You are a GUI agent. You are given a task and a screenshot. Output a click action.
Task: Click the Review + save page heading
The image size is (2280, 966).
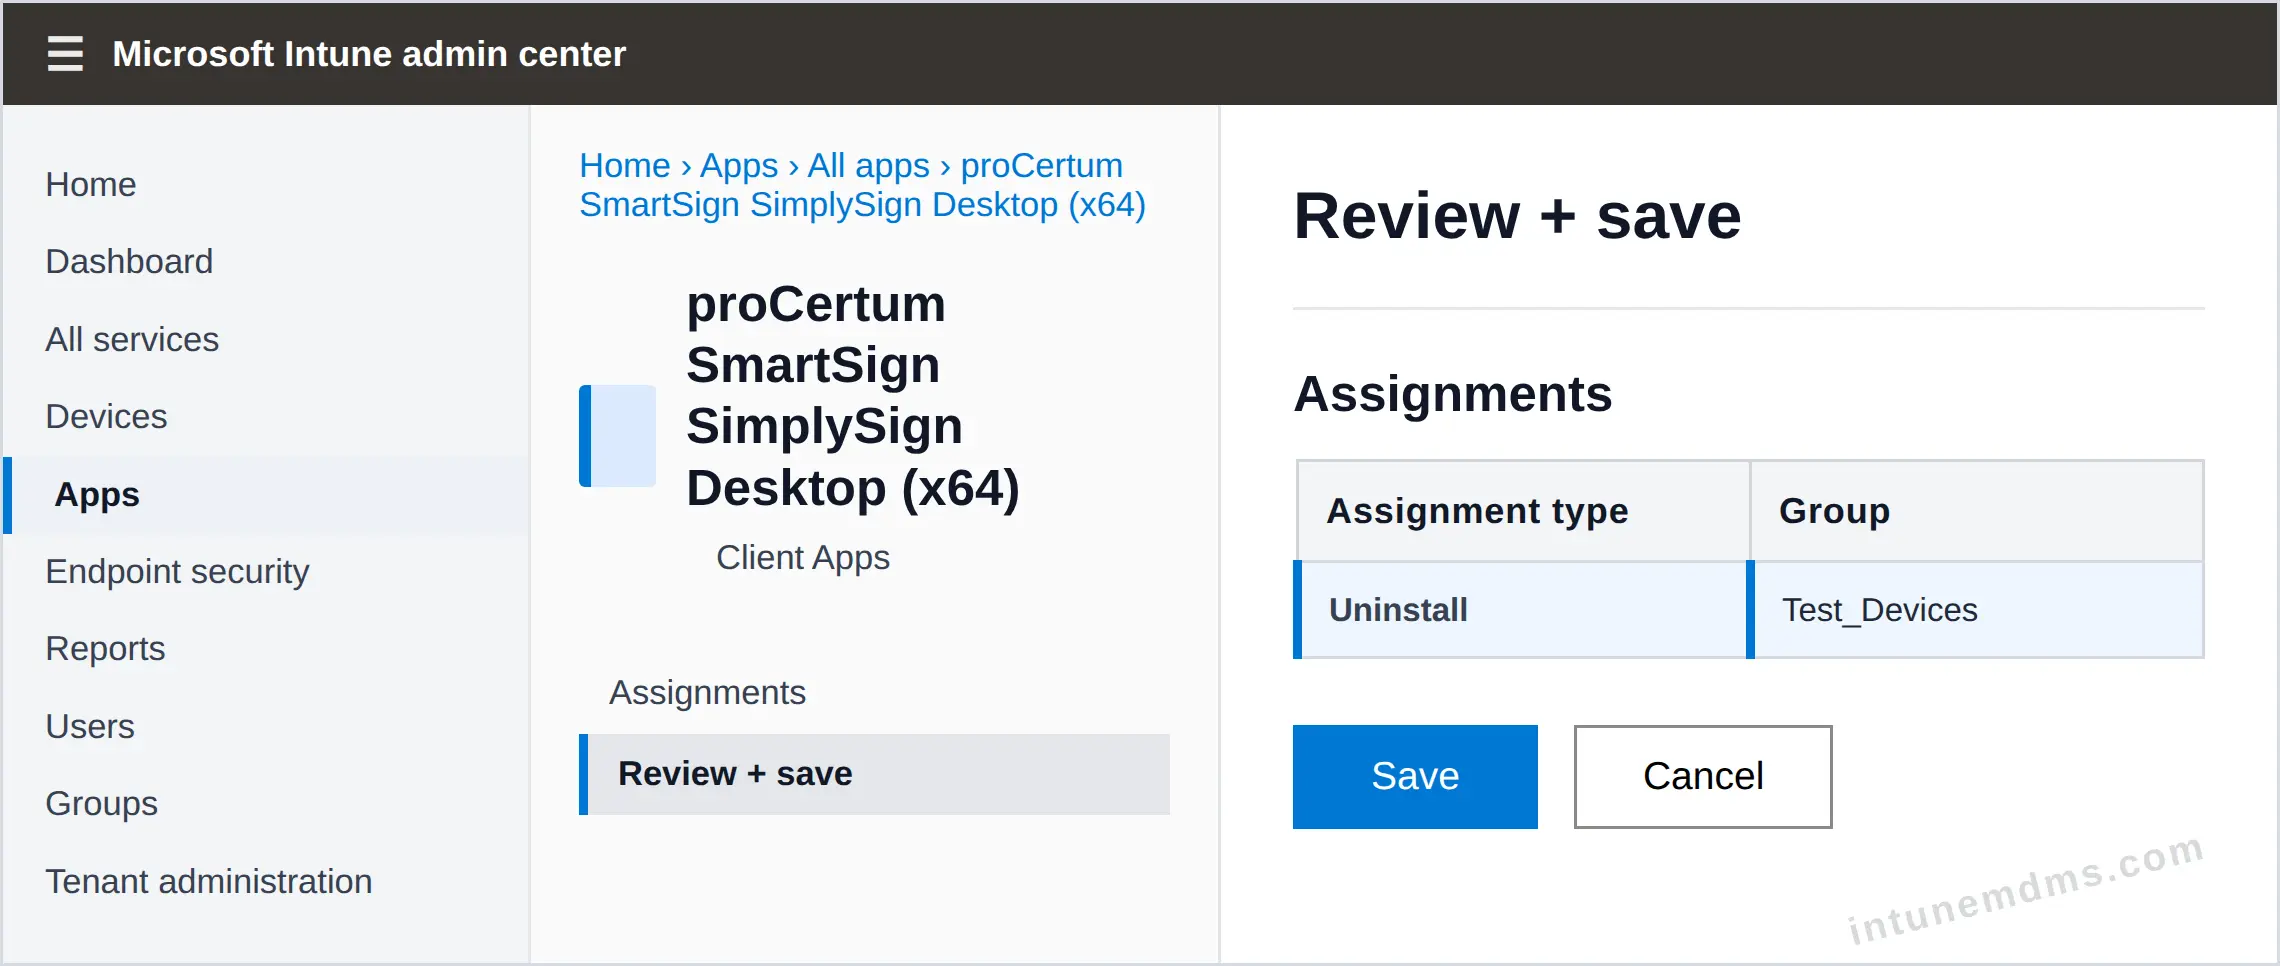tap(1517, 216)
